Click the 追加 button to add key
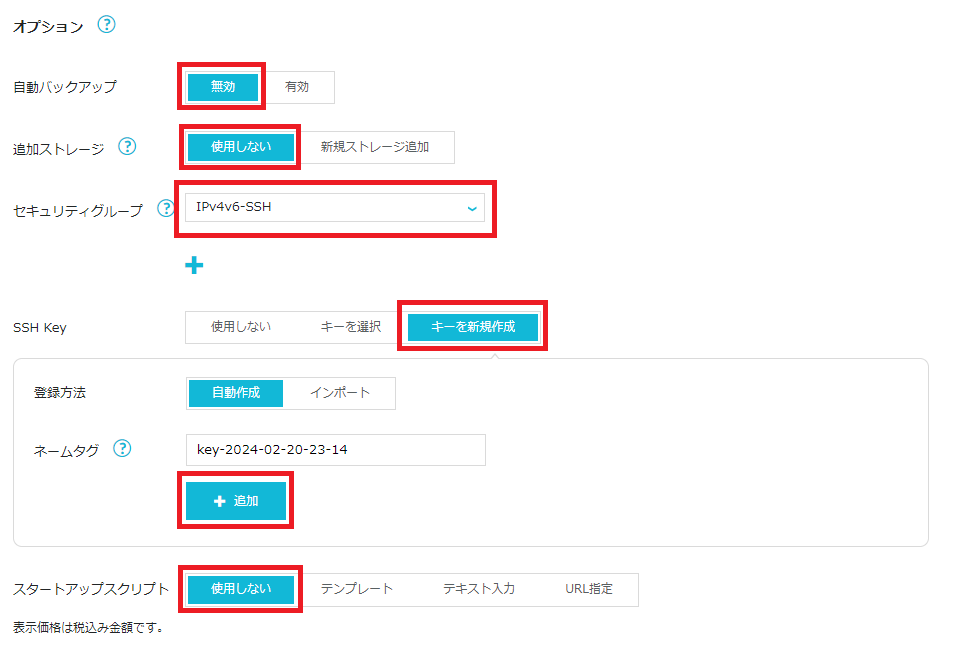The width and height of the screenshot is (961, 652). point(236,501)
